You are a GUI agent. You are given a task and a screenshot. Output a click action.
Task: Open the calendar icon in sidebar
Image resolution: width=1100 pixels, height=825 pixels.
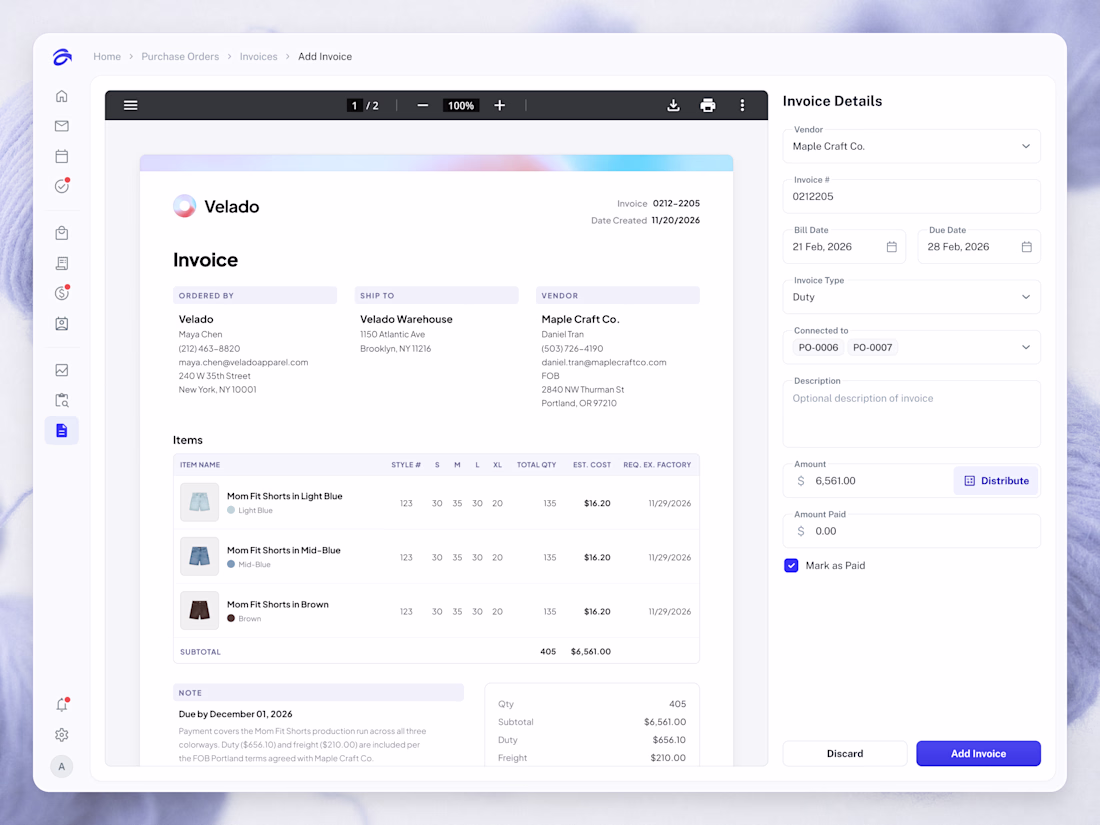point(62,156)
